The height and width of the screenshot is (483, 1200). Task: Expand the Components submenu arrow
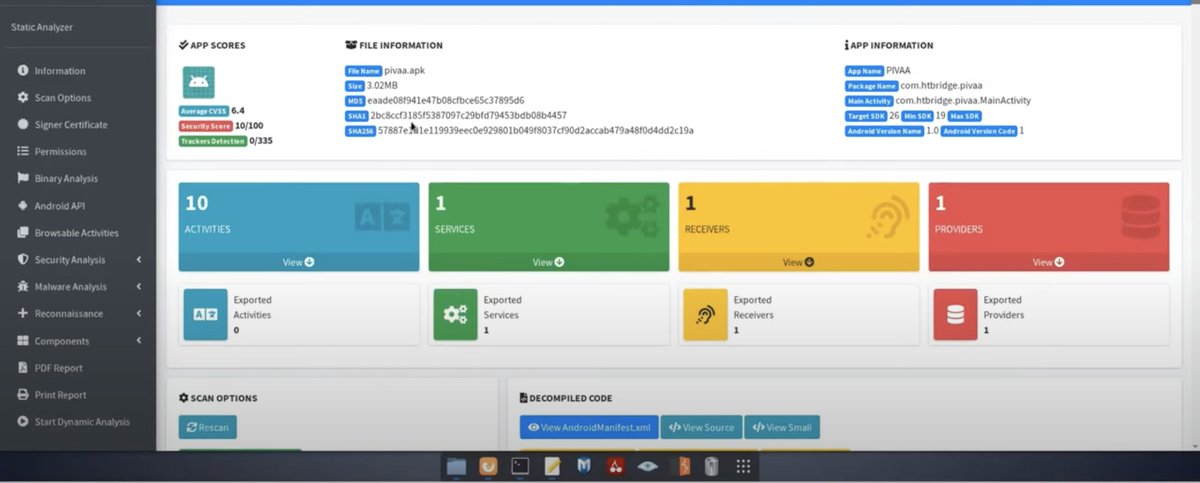coord(139,341)
